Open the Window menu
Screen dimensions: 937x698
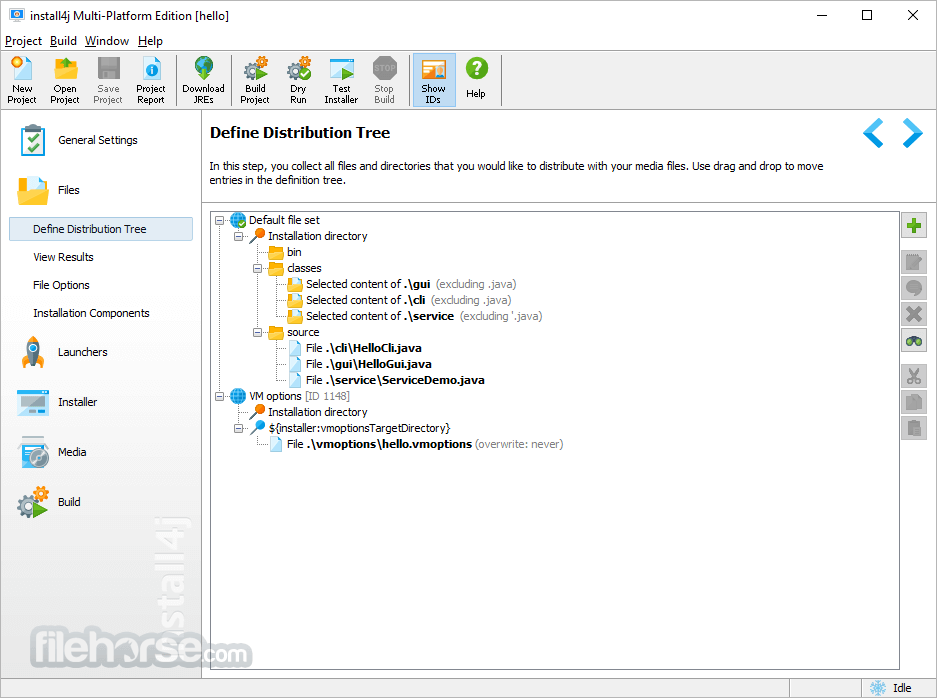point(107,41)
